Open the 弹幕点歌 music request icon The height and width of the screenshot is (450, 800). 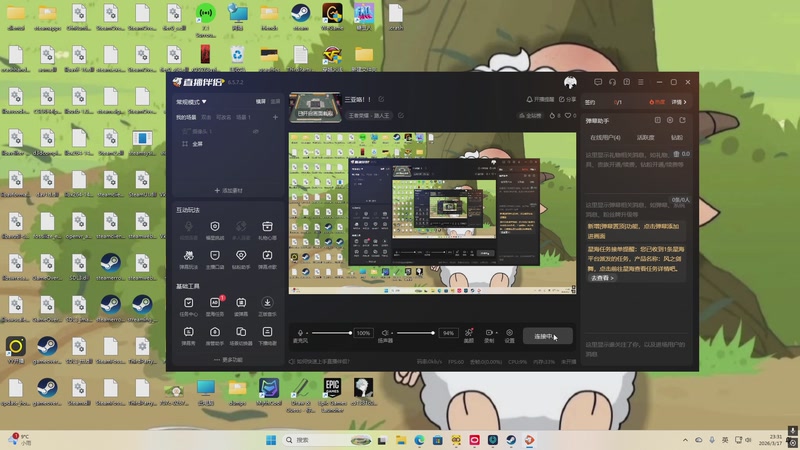(267, 259)
